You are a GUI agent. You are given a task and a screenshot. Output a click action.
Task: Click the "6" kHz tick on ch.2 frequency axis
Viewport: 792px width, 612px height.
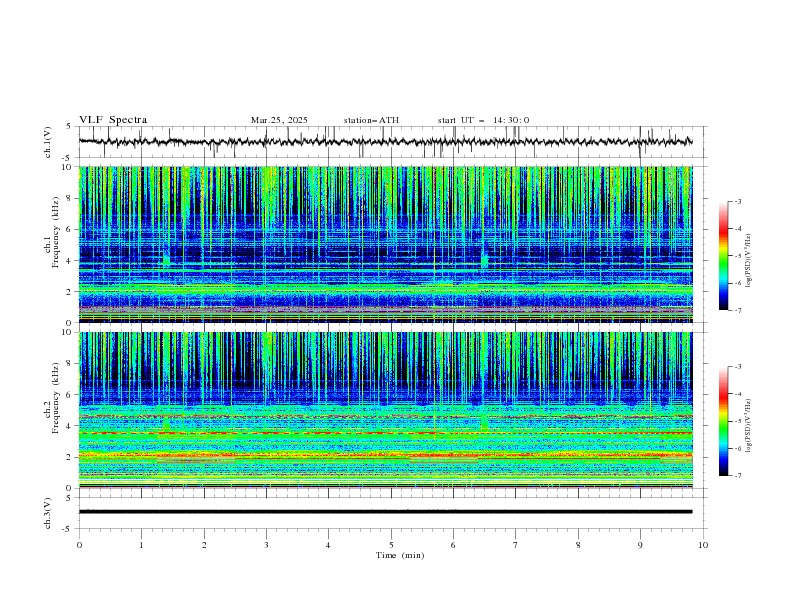point(68,395)
